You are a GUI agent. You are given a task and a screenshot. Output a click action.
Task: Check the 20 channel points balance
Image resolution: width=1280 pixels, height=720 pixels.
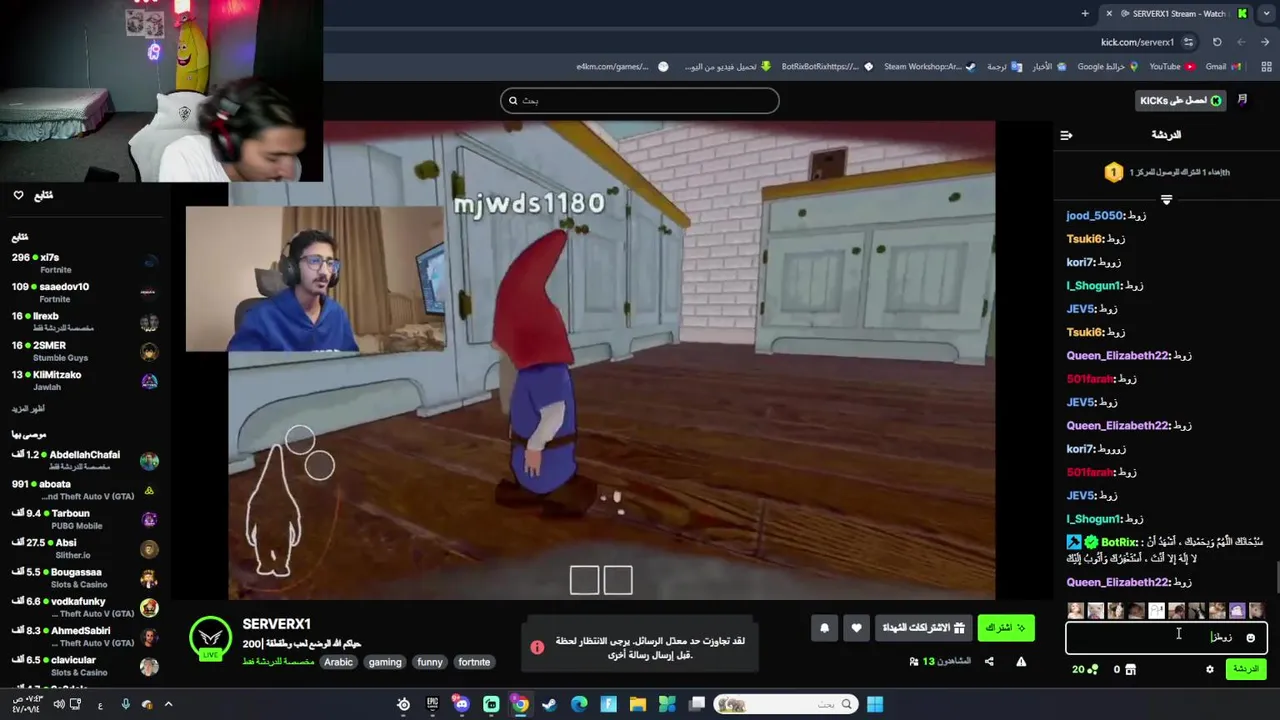tap(1085, 670)
